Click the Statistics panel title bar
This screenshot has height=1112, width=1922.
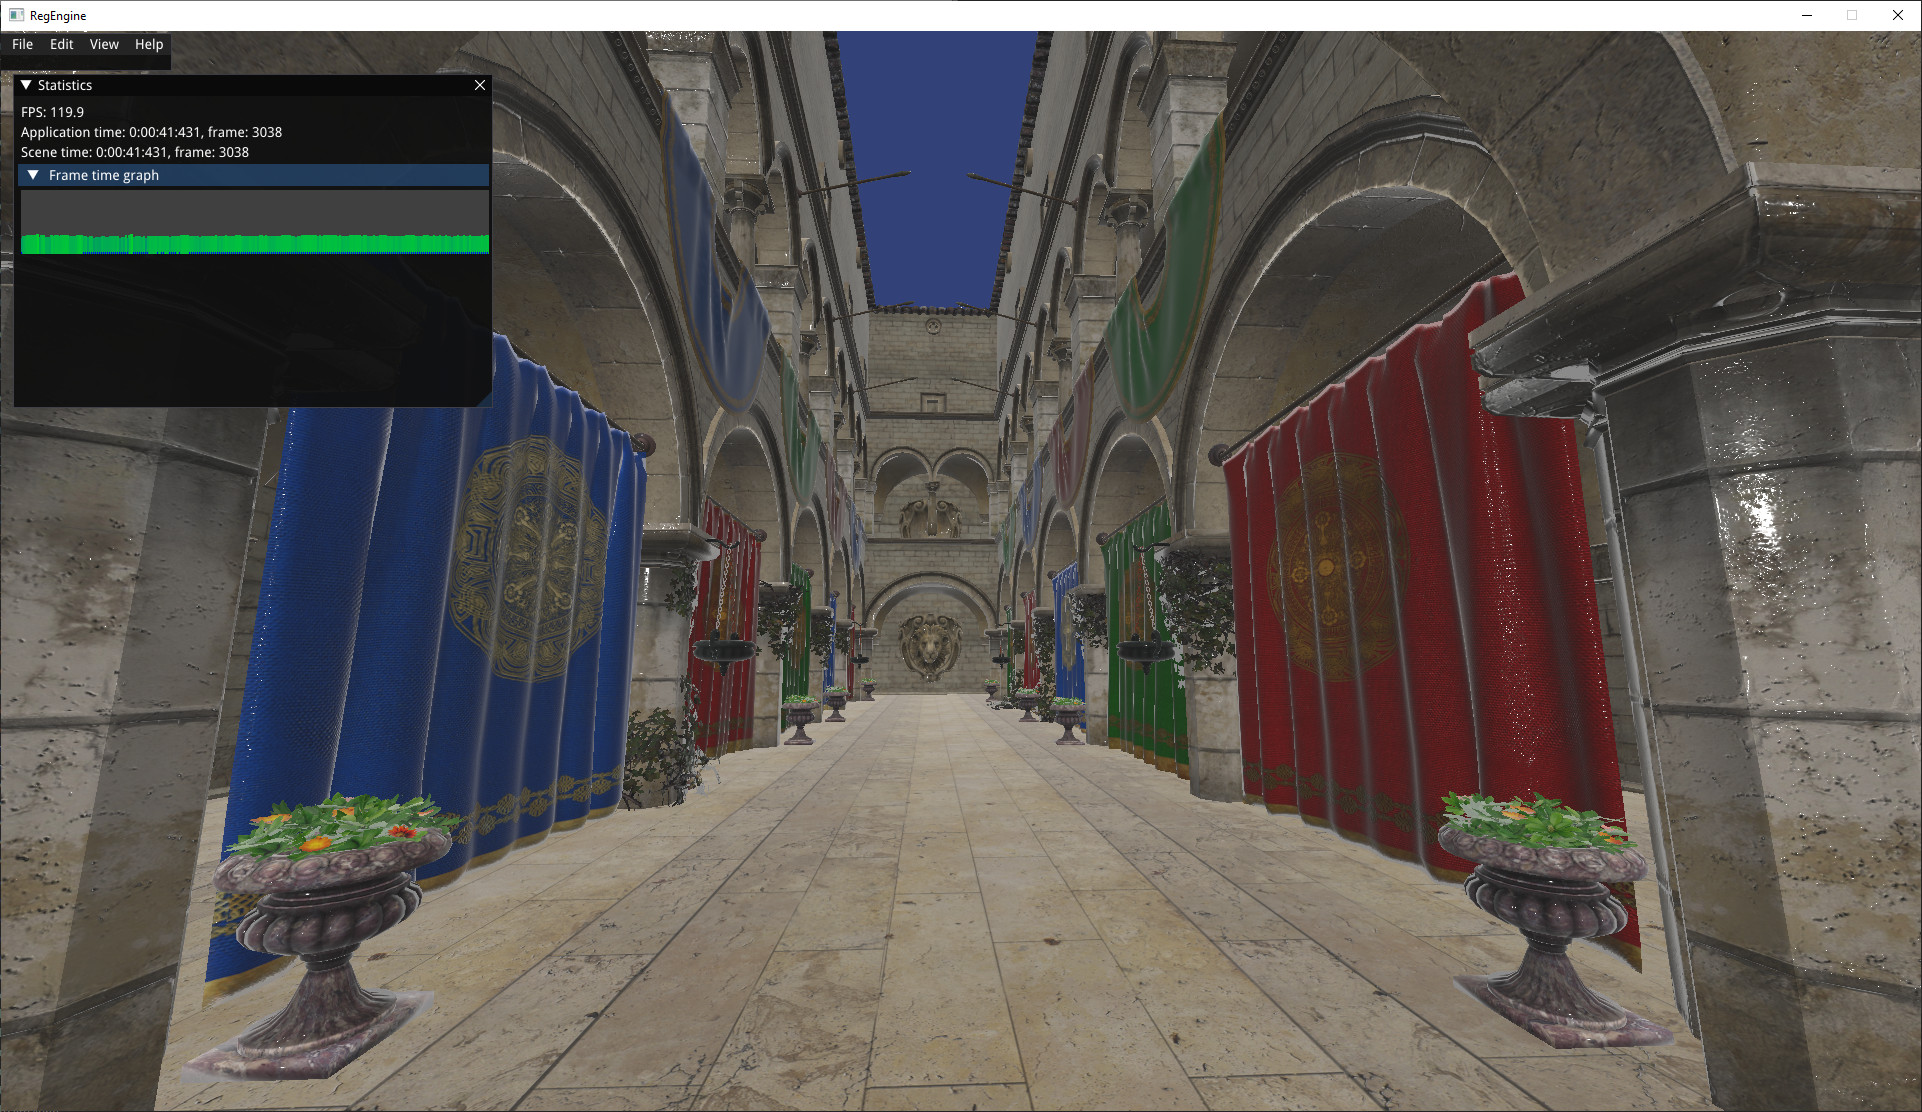pos(250,86)
